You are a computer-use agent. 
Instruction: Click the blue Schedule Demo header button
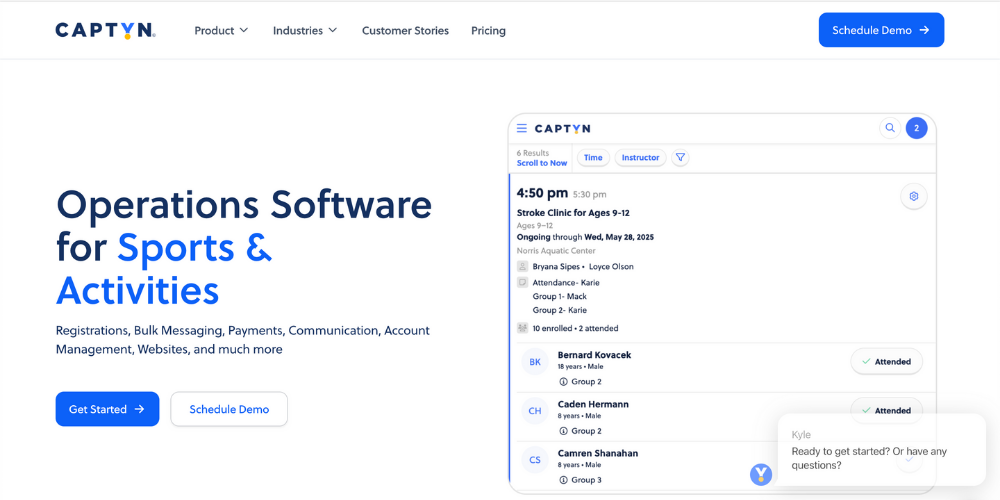point(881,30)
